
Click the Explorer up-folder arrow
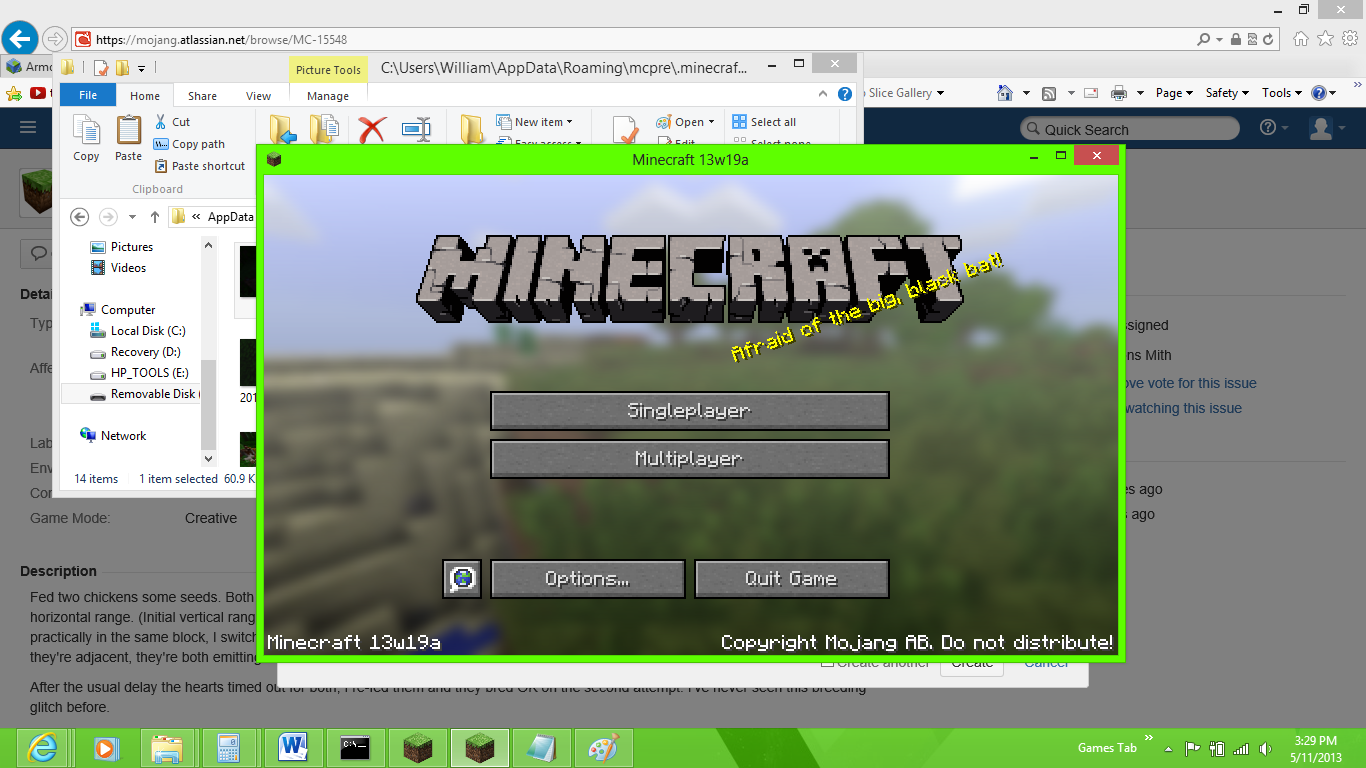coord(155,217)
